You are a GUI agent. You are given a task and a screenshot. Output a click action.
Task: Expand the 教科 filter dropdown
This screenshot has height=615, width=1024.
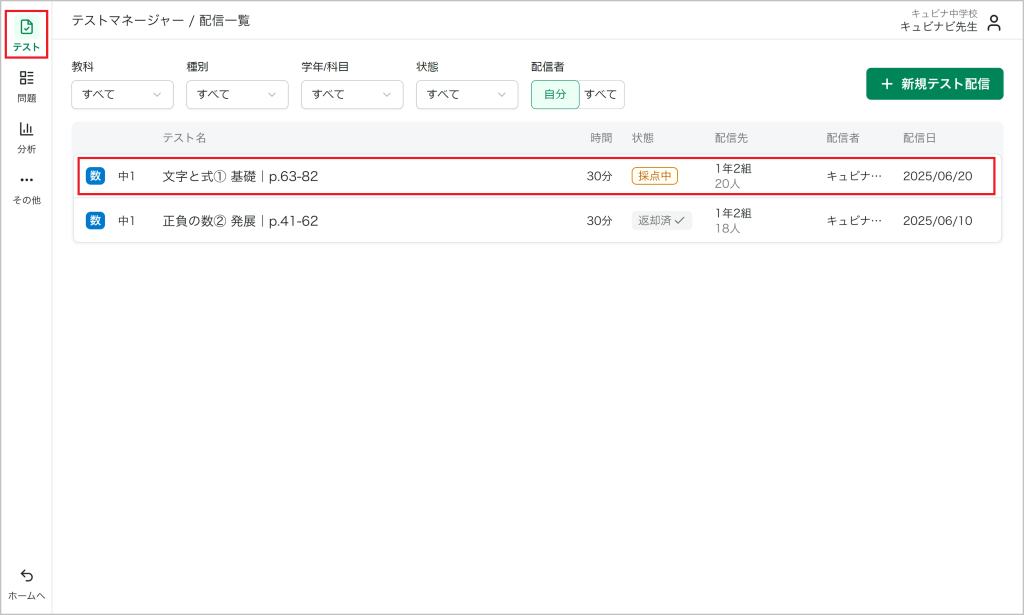tap(122, 94)
